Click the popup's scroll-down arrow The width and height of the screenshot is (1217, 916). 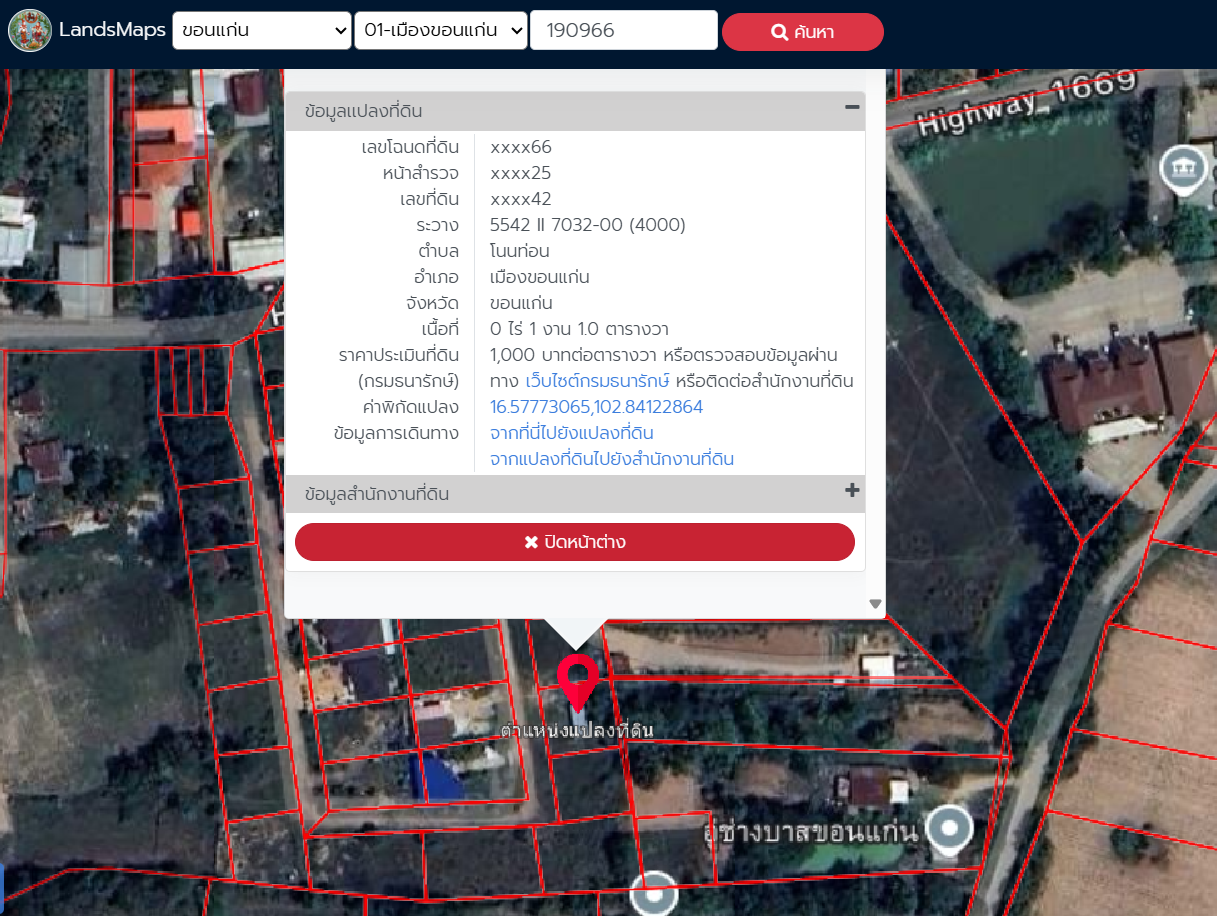coord(875,603)
